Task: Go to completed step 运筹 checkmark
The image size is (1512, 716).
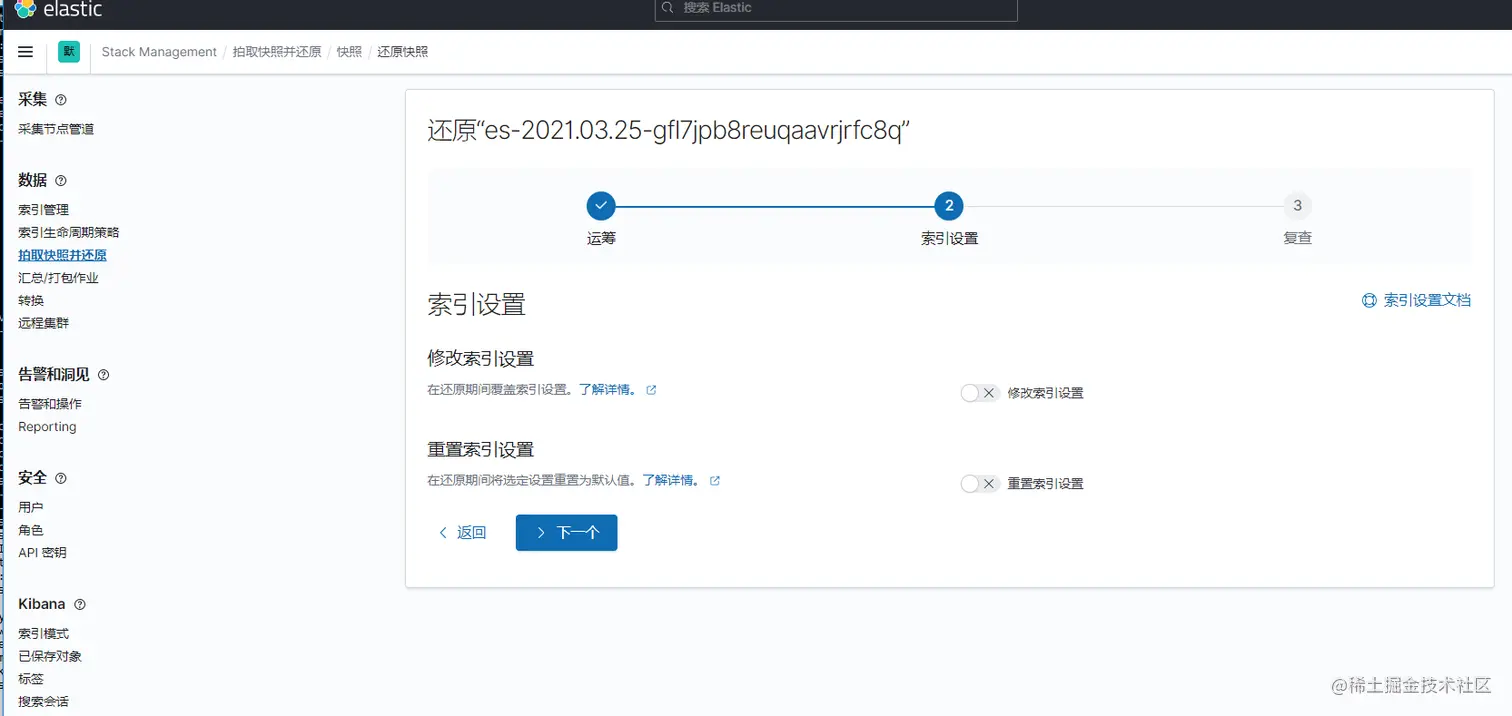Action: [601, 206]
